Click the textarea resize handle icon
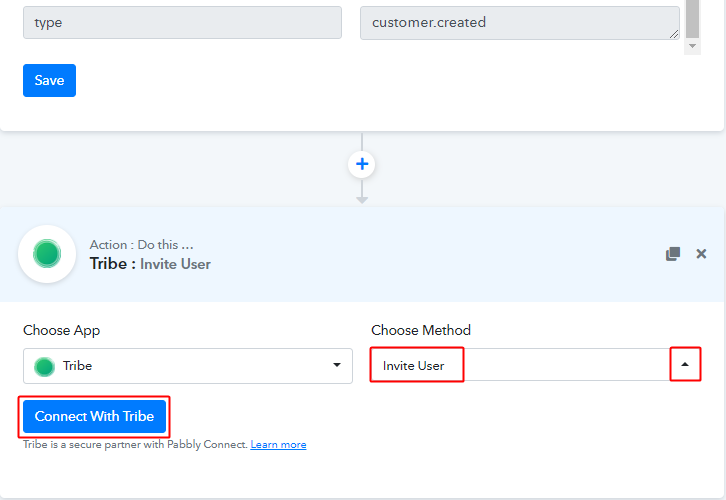The width and height of the screenshot is (726, 500). coord(674,34)
